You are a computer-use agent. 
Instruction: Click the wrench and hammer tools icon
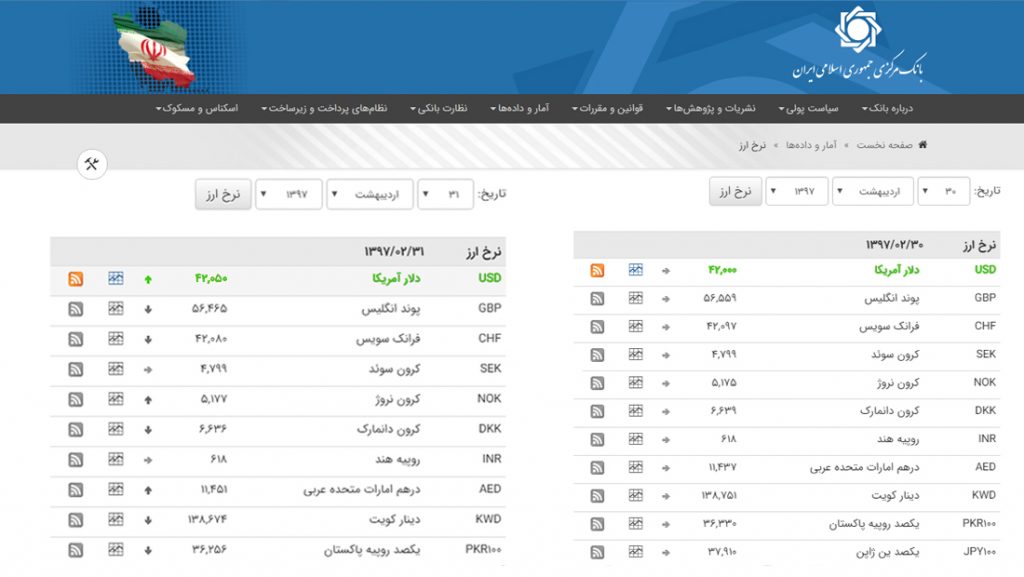tap(92, 166)
